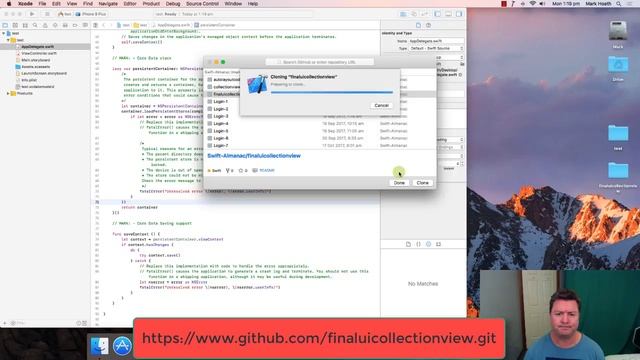Toggle the Utilities panel visibility icon
The image size is (640, 360).
point(459,14)
